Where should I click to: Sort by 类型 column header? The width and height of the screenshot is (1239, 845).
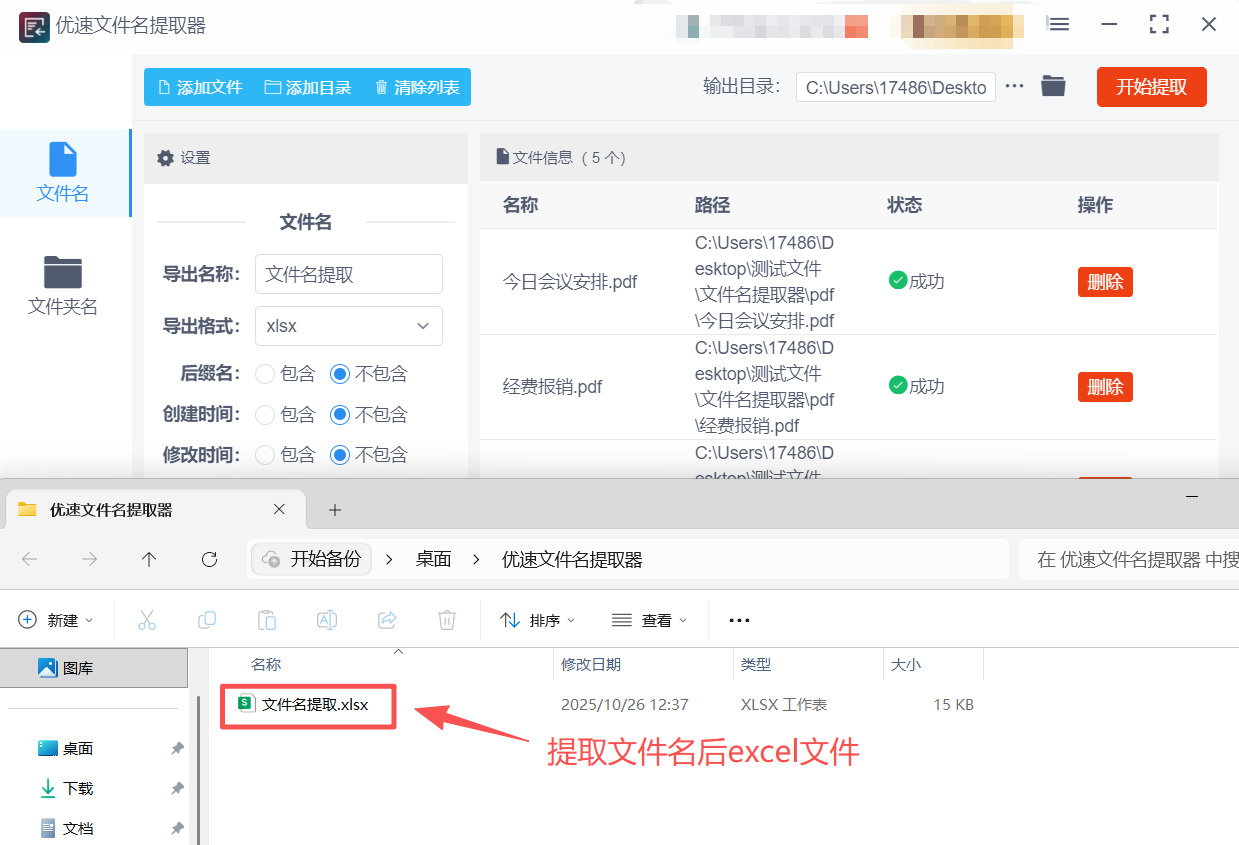click(756, 664)
